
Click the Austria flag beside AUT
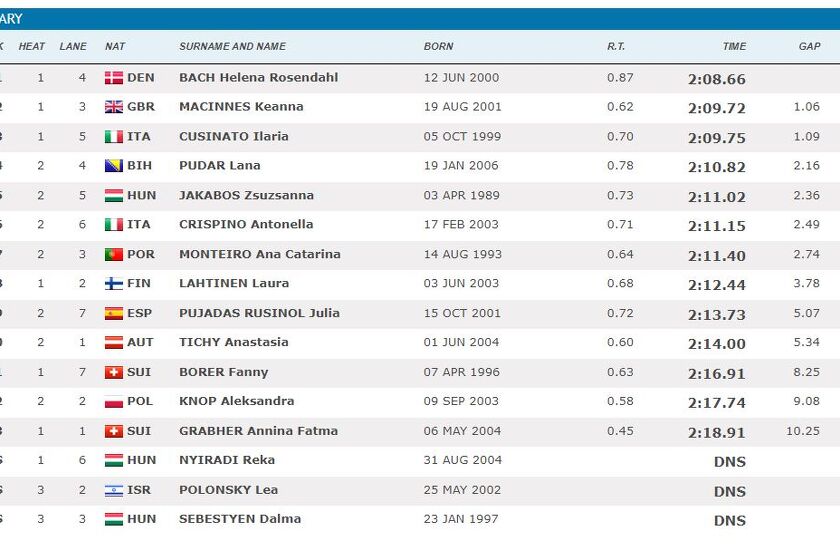point(114,342)
